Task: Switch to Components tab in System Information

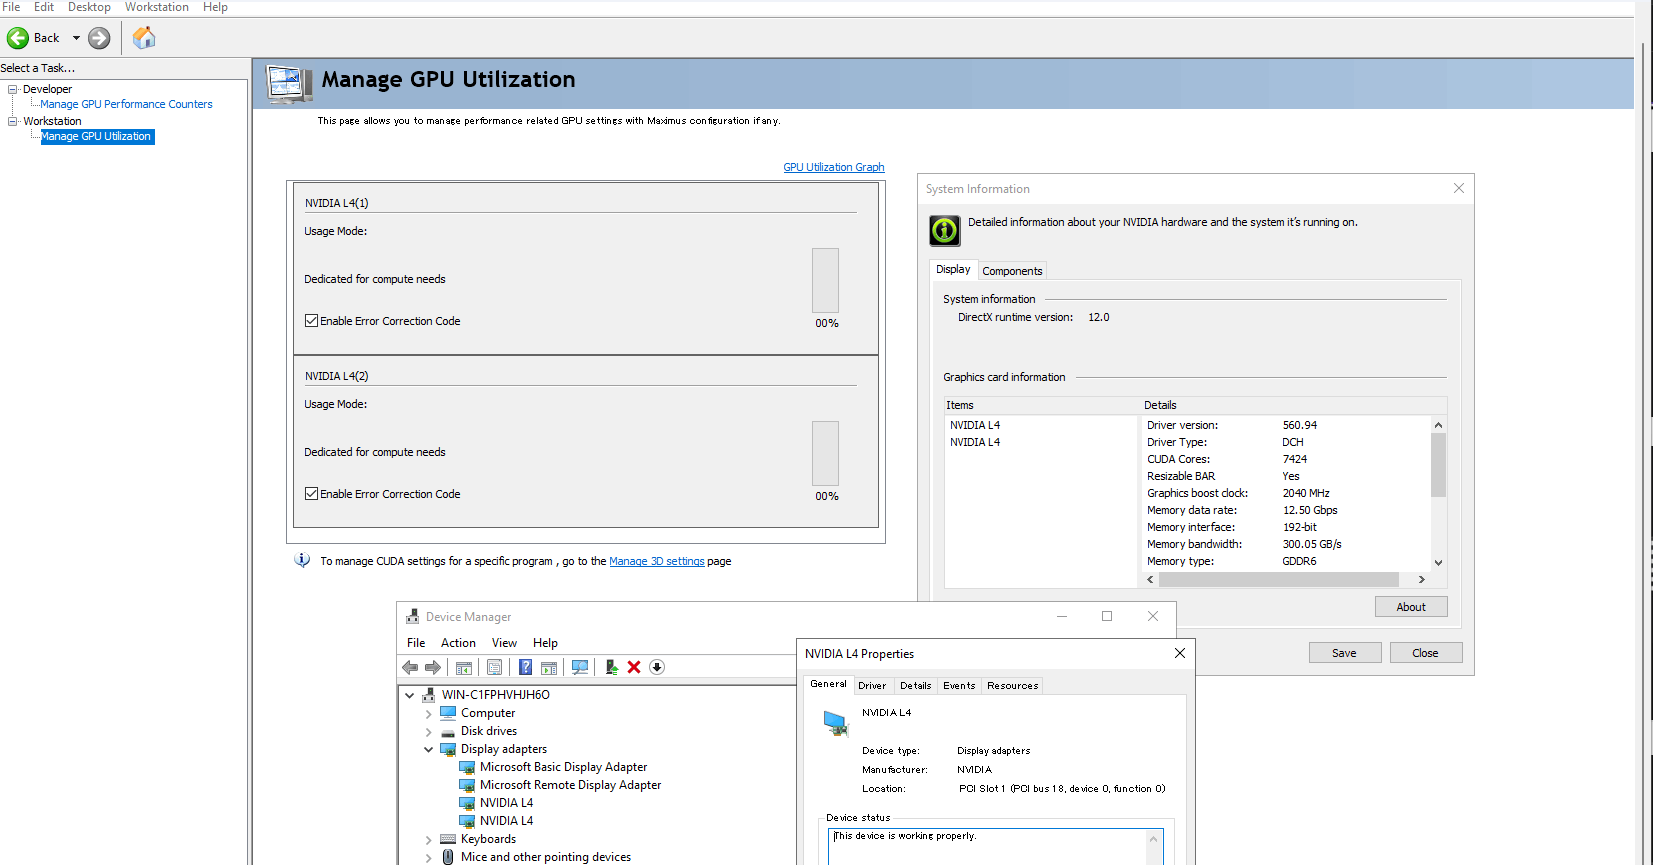Action: pos(1012,271)
